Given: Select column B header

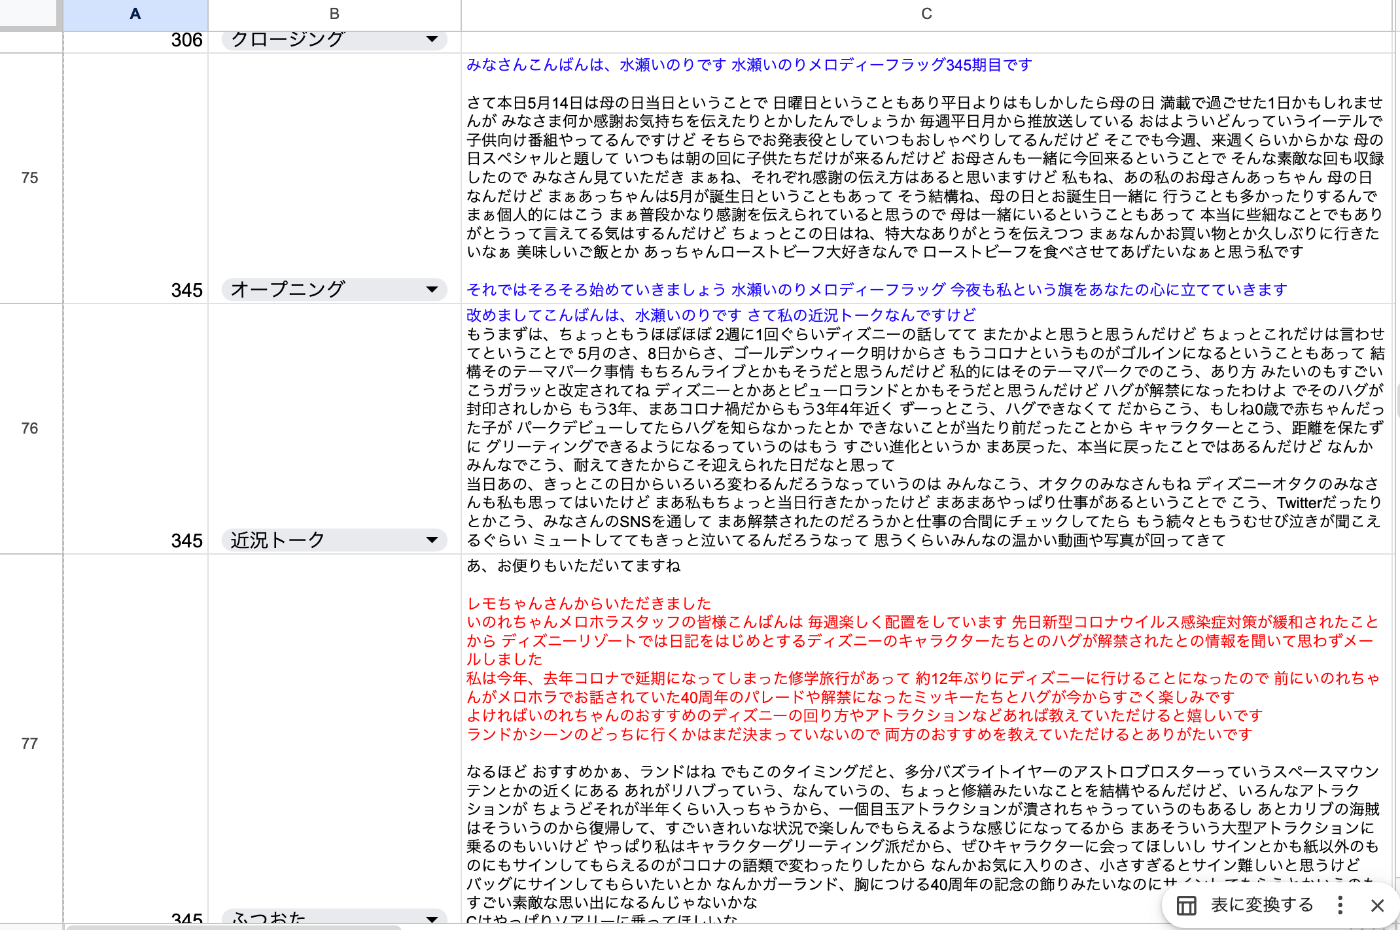Looking at the screenshot, I should point(334,14).
